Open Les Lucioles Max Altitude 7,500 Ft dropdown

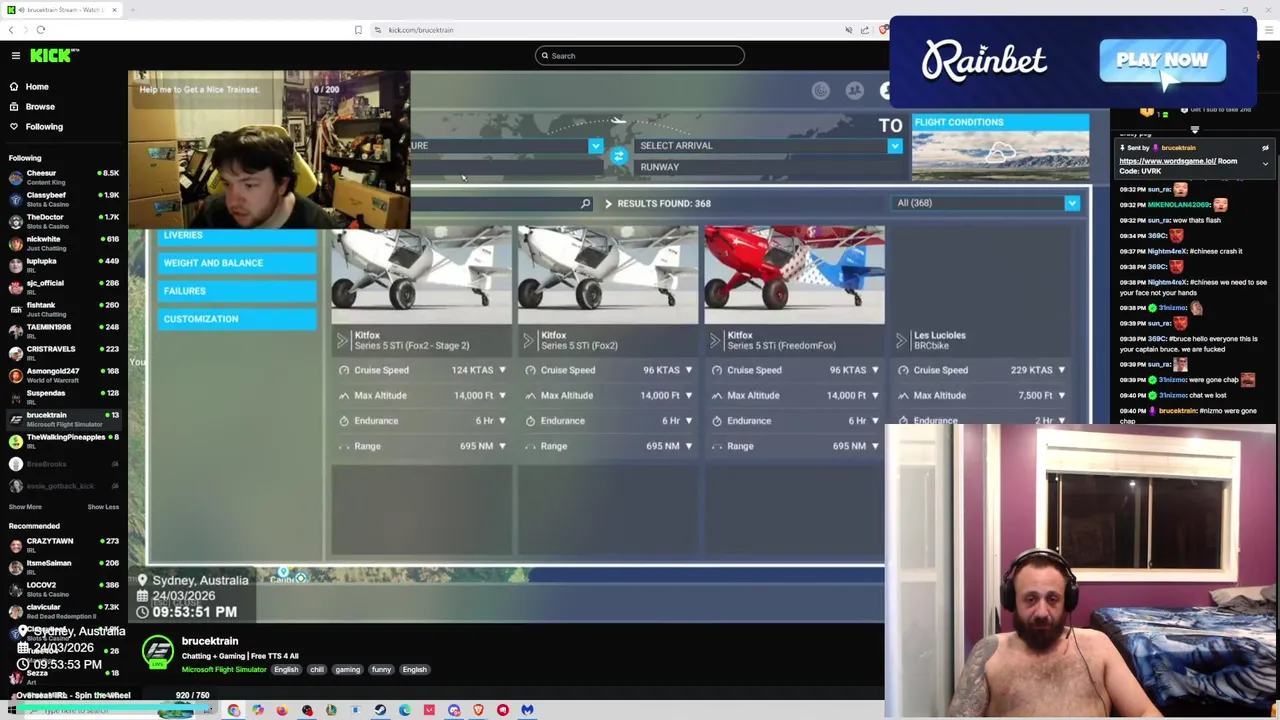tap(1061, 396)
